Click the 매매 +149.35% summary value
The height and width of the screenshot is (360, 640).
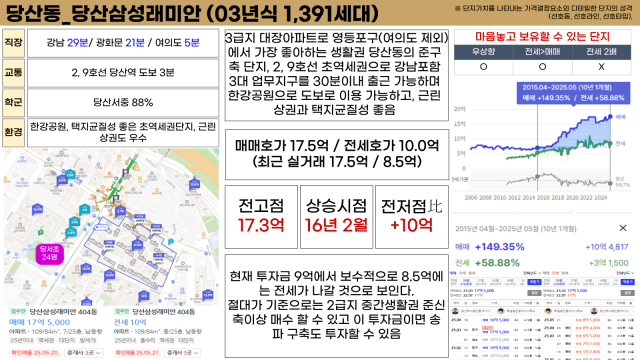(500, 247)
